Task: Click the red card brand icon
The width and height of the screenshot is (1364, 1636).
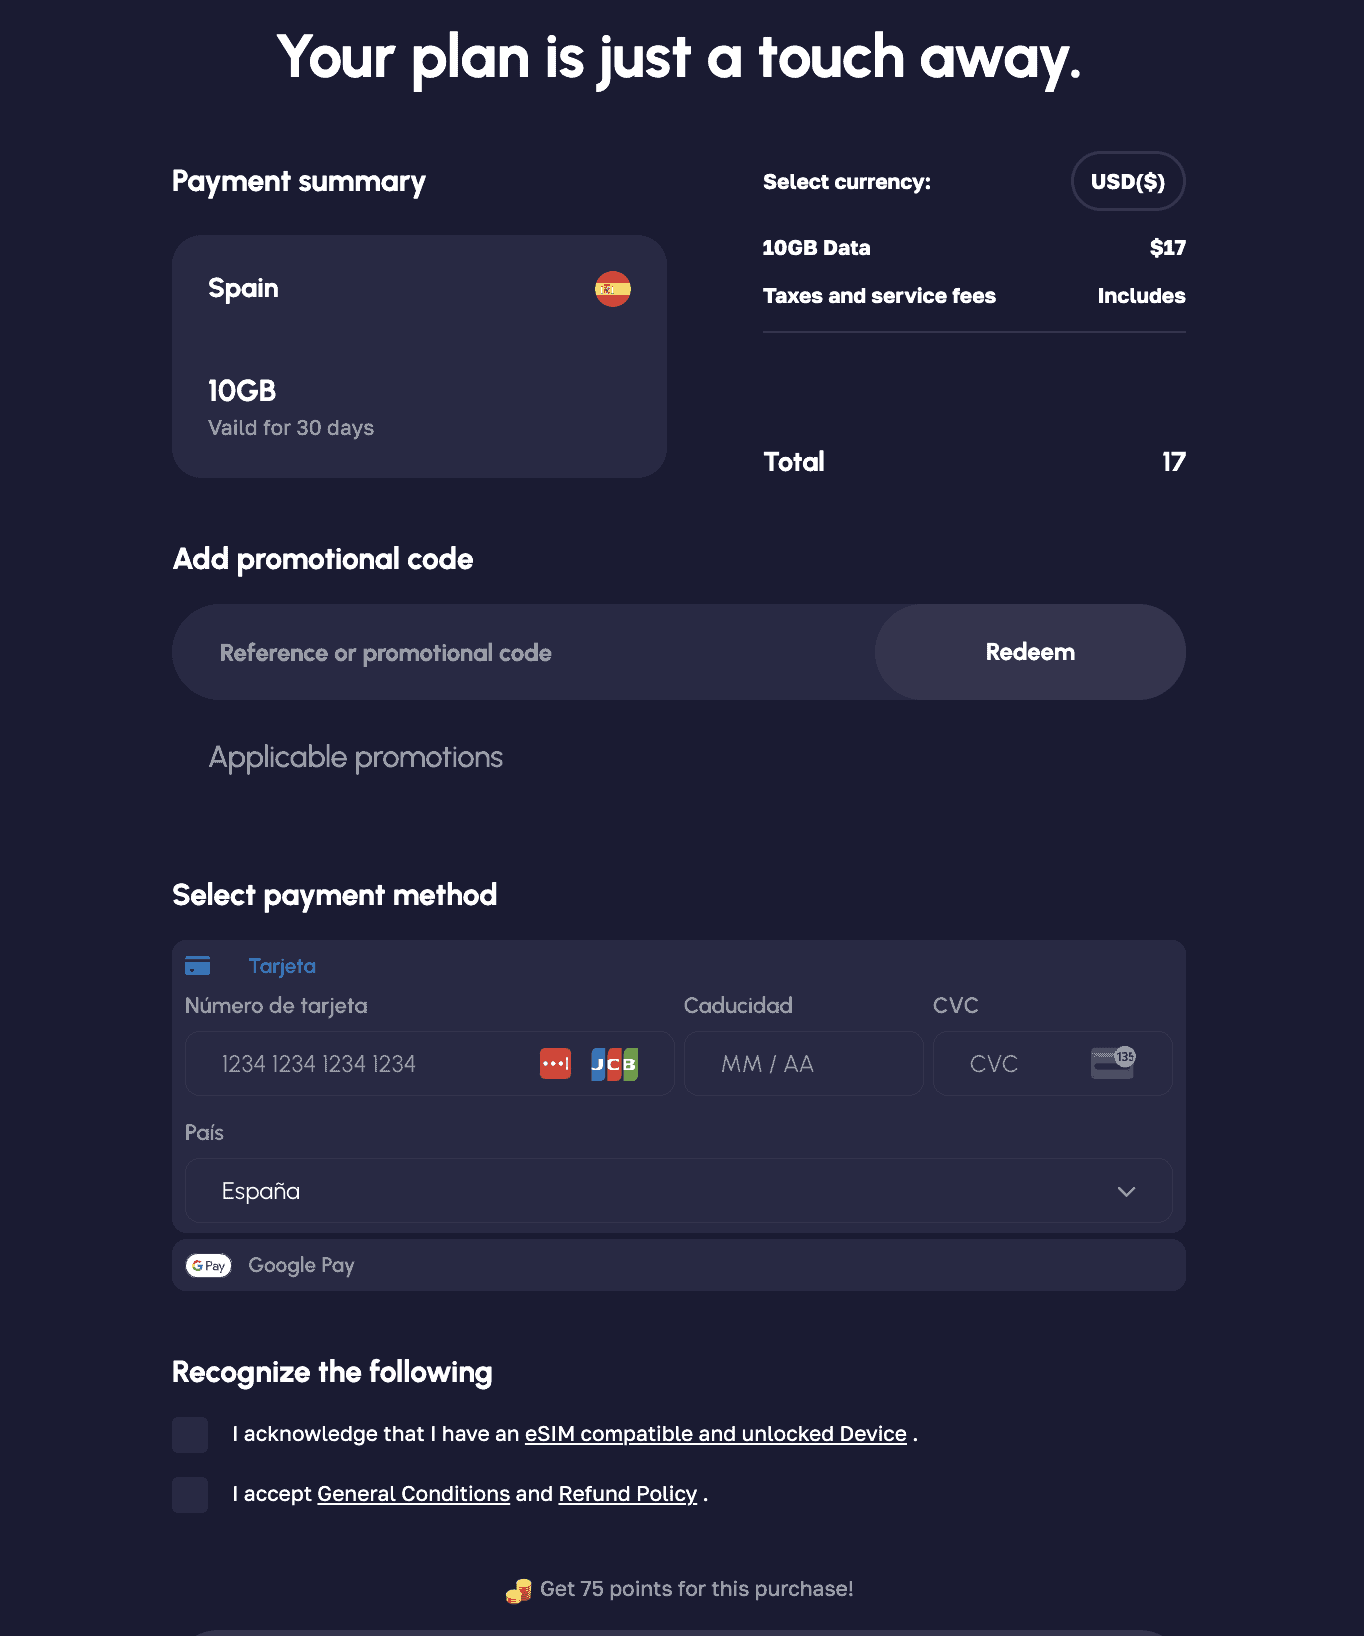Action: coord(555,1064)
